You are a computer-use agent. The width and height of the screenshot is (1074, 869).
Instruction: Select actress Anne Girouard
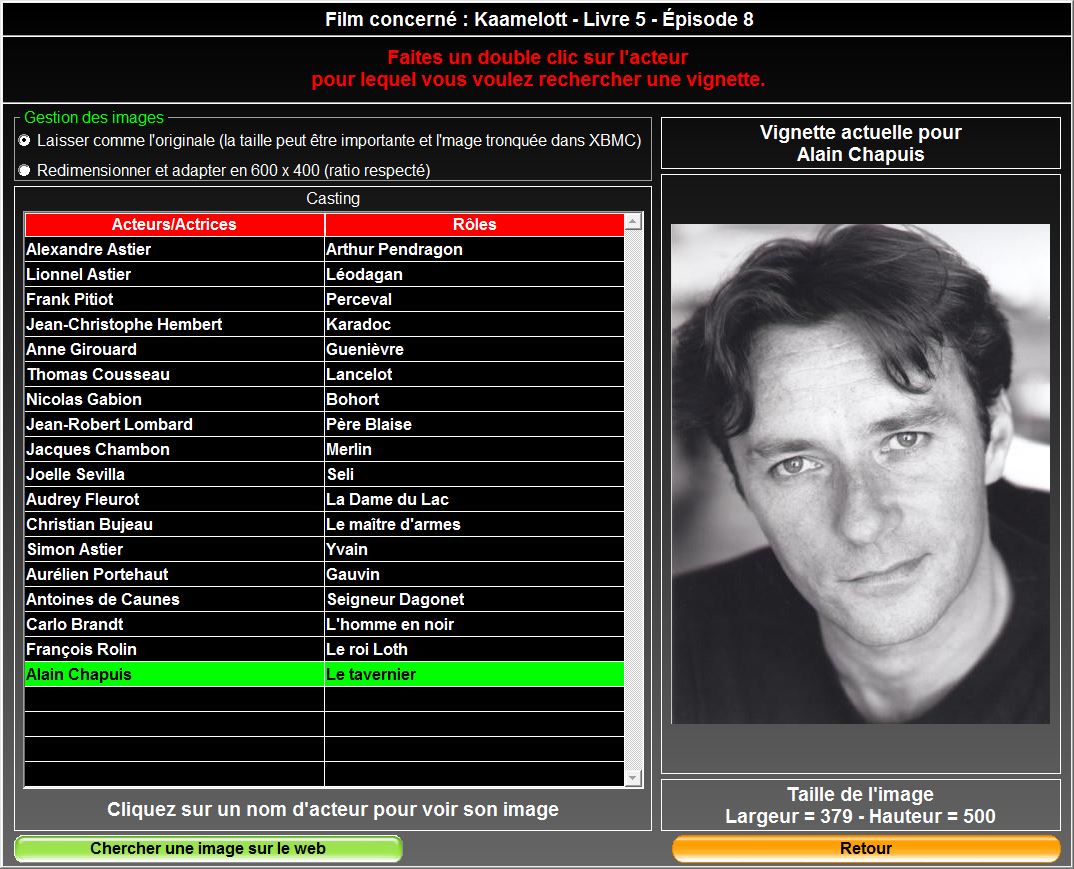pyautogui.click(x=174, y=349)
